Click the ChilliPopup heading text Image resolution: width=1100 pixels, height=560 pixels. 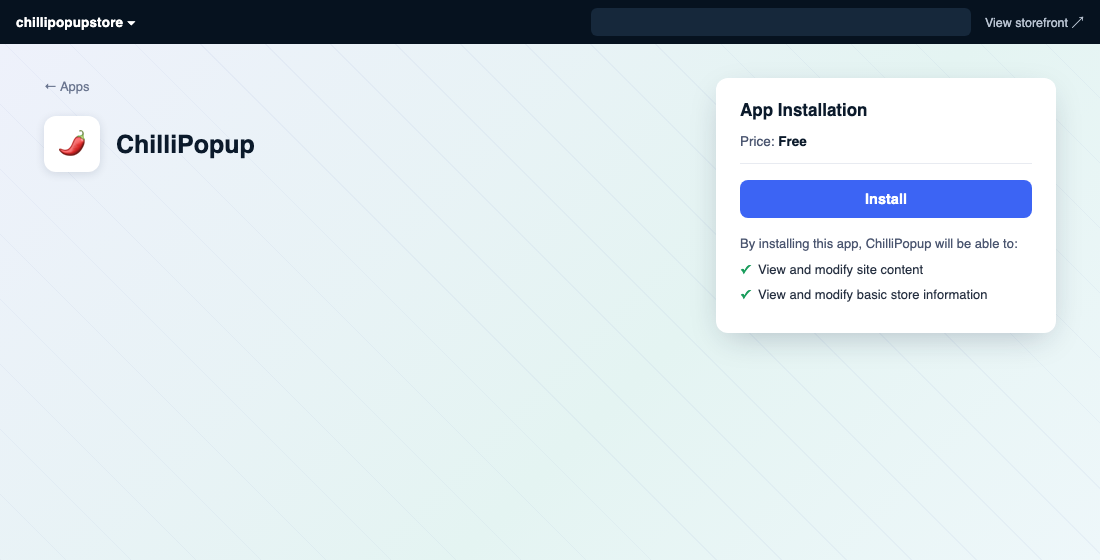click(185, 145)
